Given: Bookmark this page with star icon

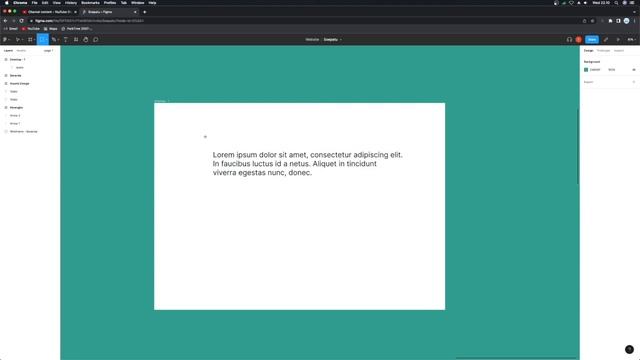Looking at the screenshot, I should tap(593, 21).
